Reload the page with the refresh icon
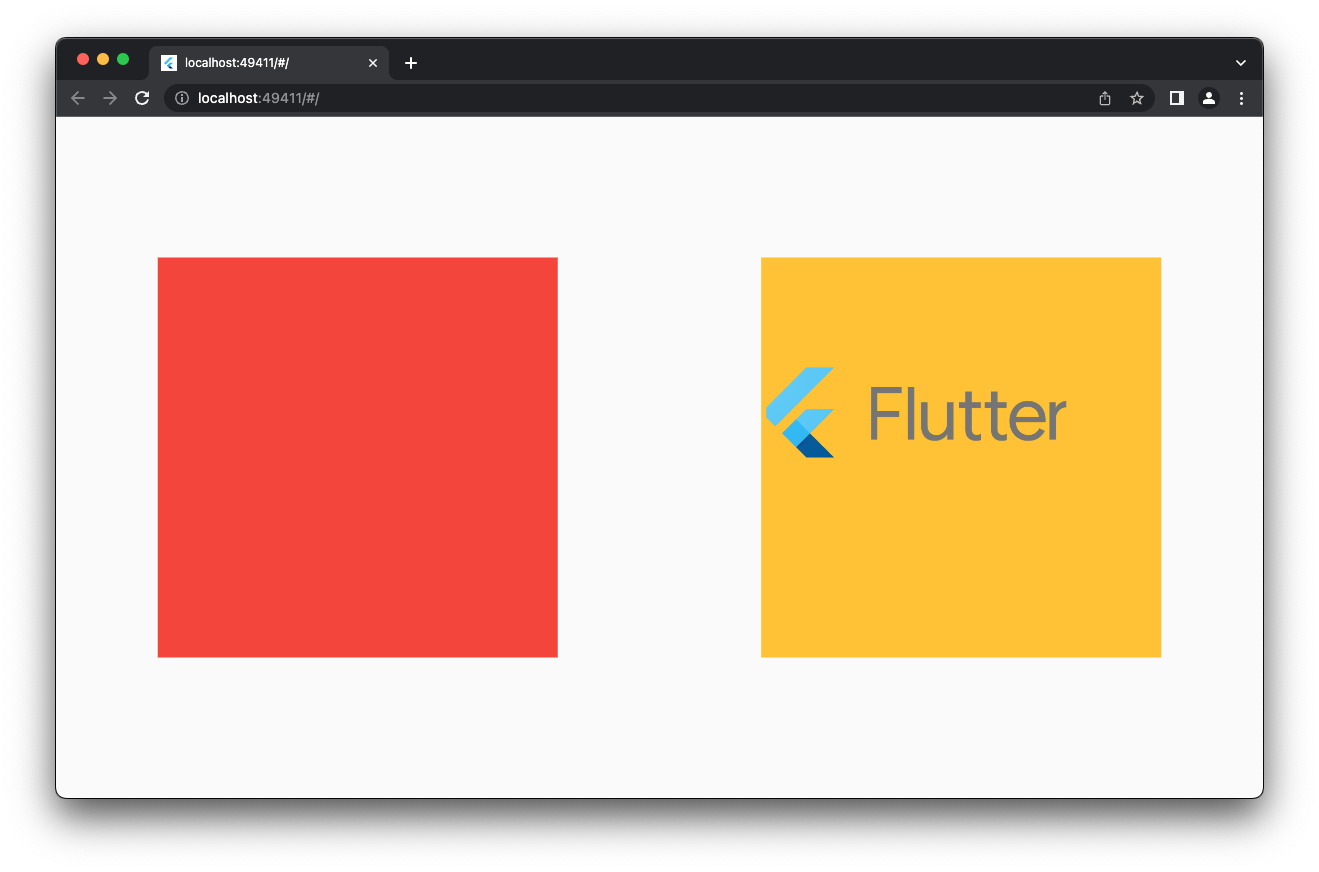Image resolution: width=1319 pixels, height=872 pixels. [142, 98]
